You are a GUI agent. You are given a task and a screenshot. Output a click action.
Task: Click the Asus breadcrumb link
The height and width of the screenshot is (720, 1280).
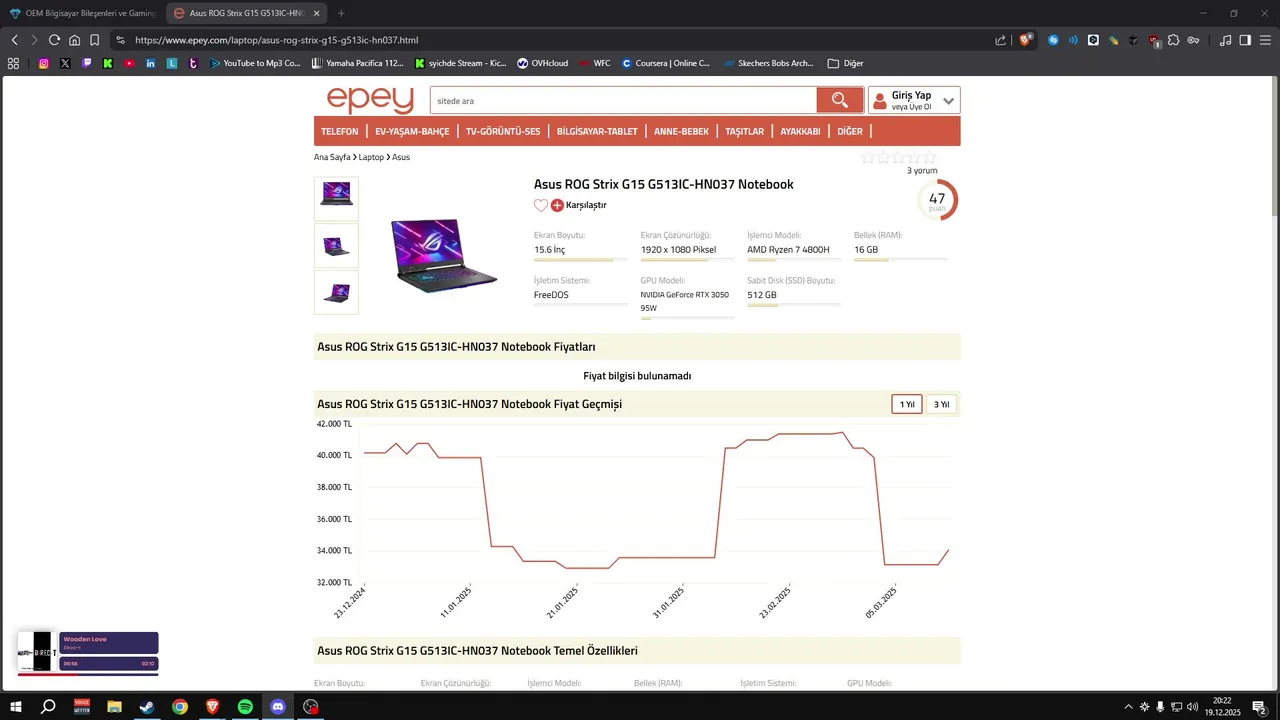(x=401, y=157)
